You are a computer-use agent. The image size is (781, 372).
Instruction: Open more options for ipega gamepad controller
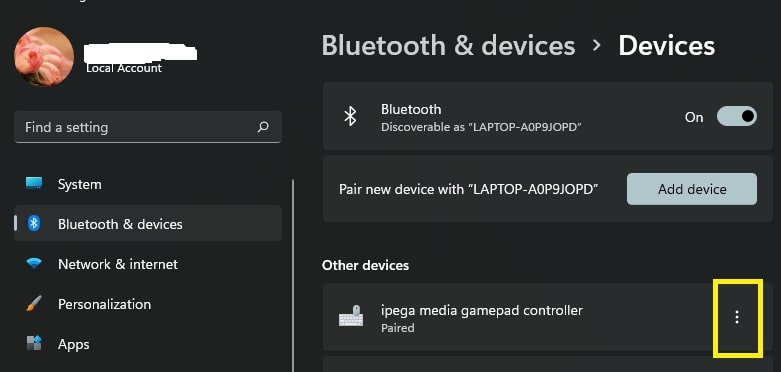tap(737, 317)
